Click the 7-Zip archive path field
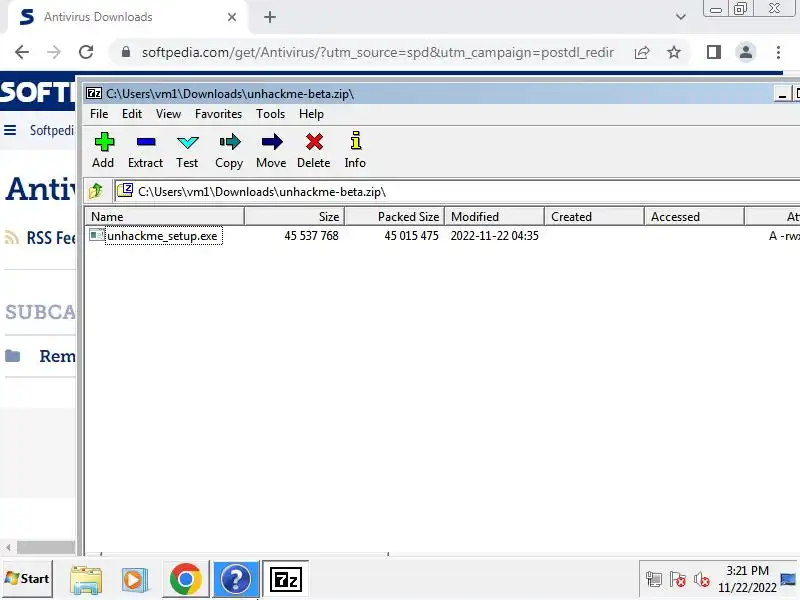 459,192
